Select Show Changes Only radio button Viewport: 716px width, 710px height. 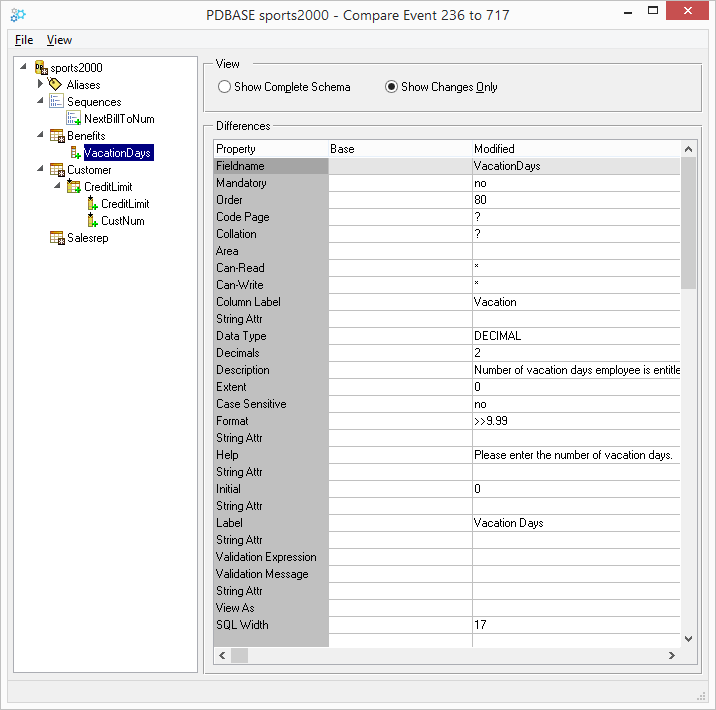click(391, 87)
